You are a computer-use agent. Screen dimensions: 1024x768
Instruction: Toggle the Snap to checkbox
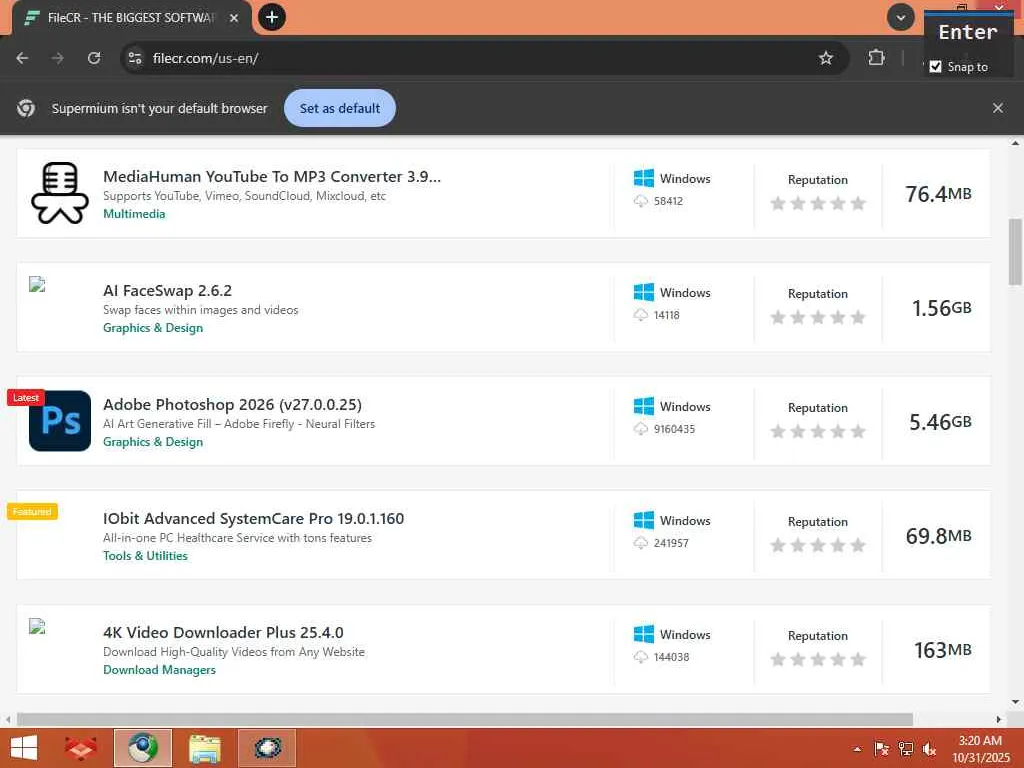pos(935,67)
